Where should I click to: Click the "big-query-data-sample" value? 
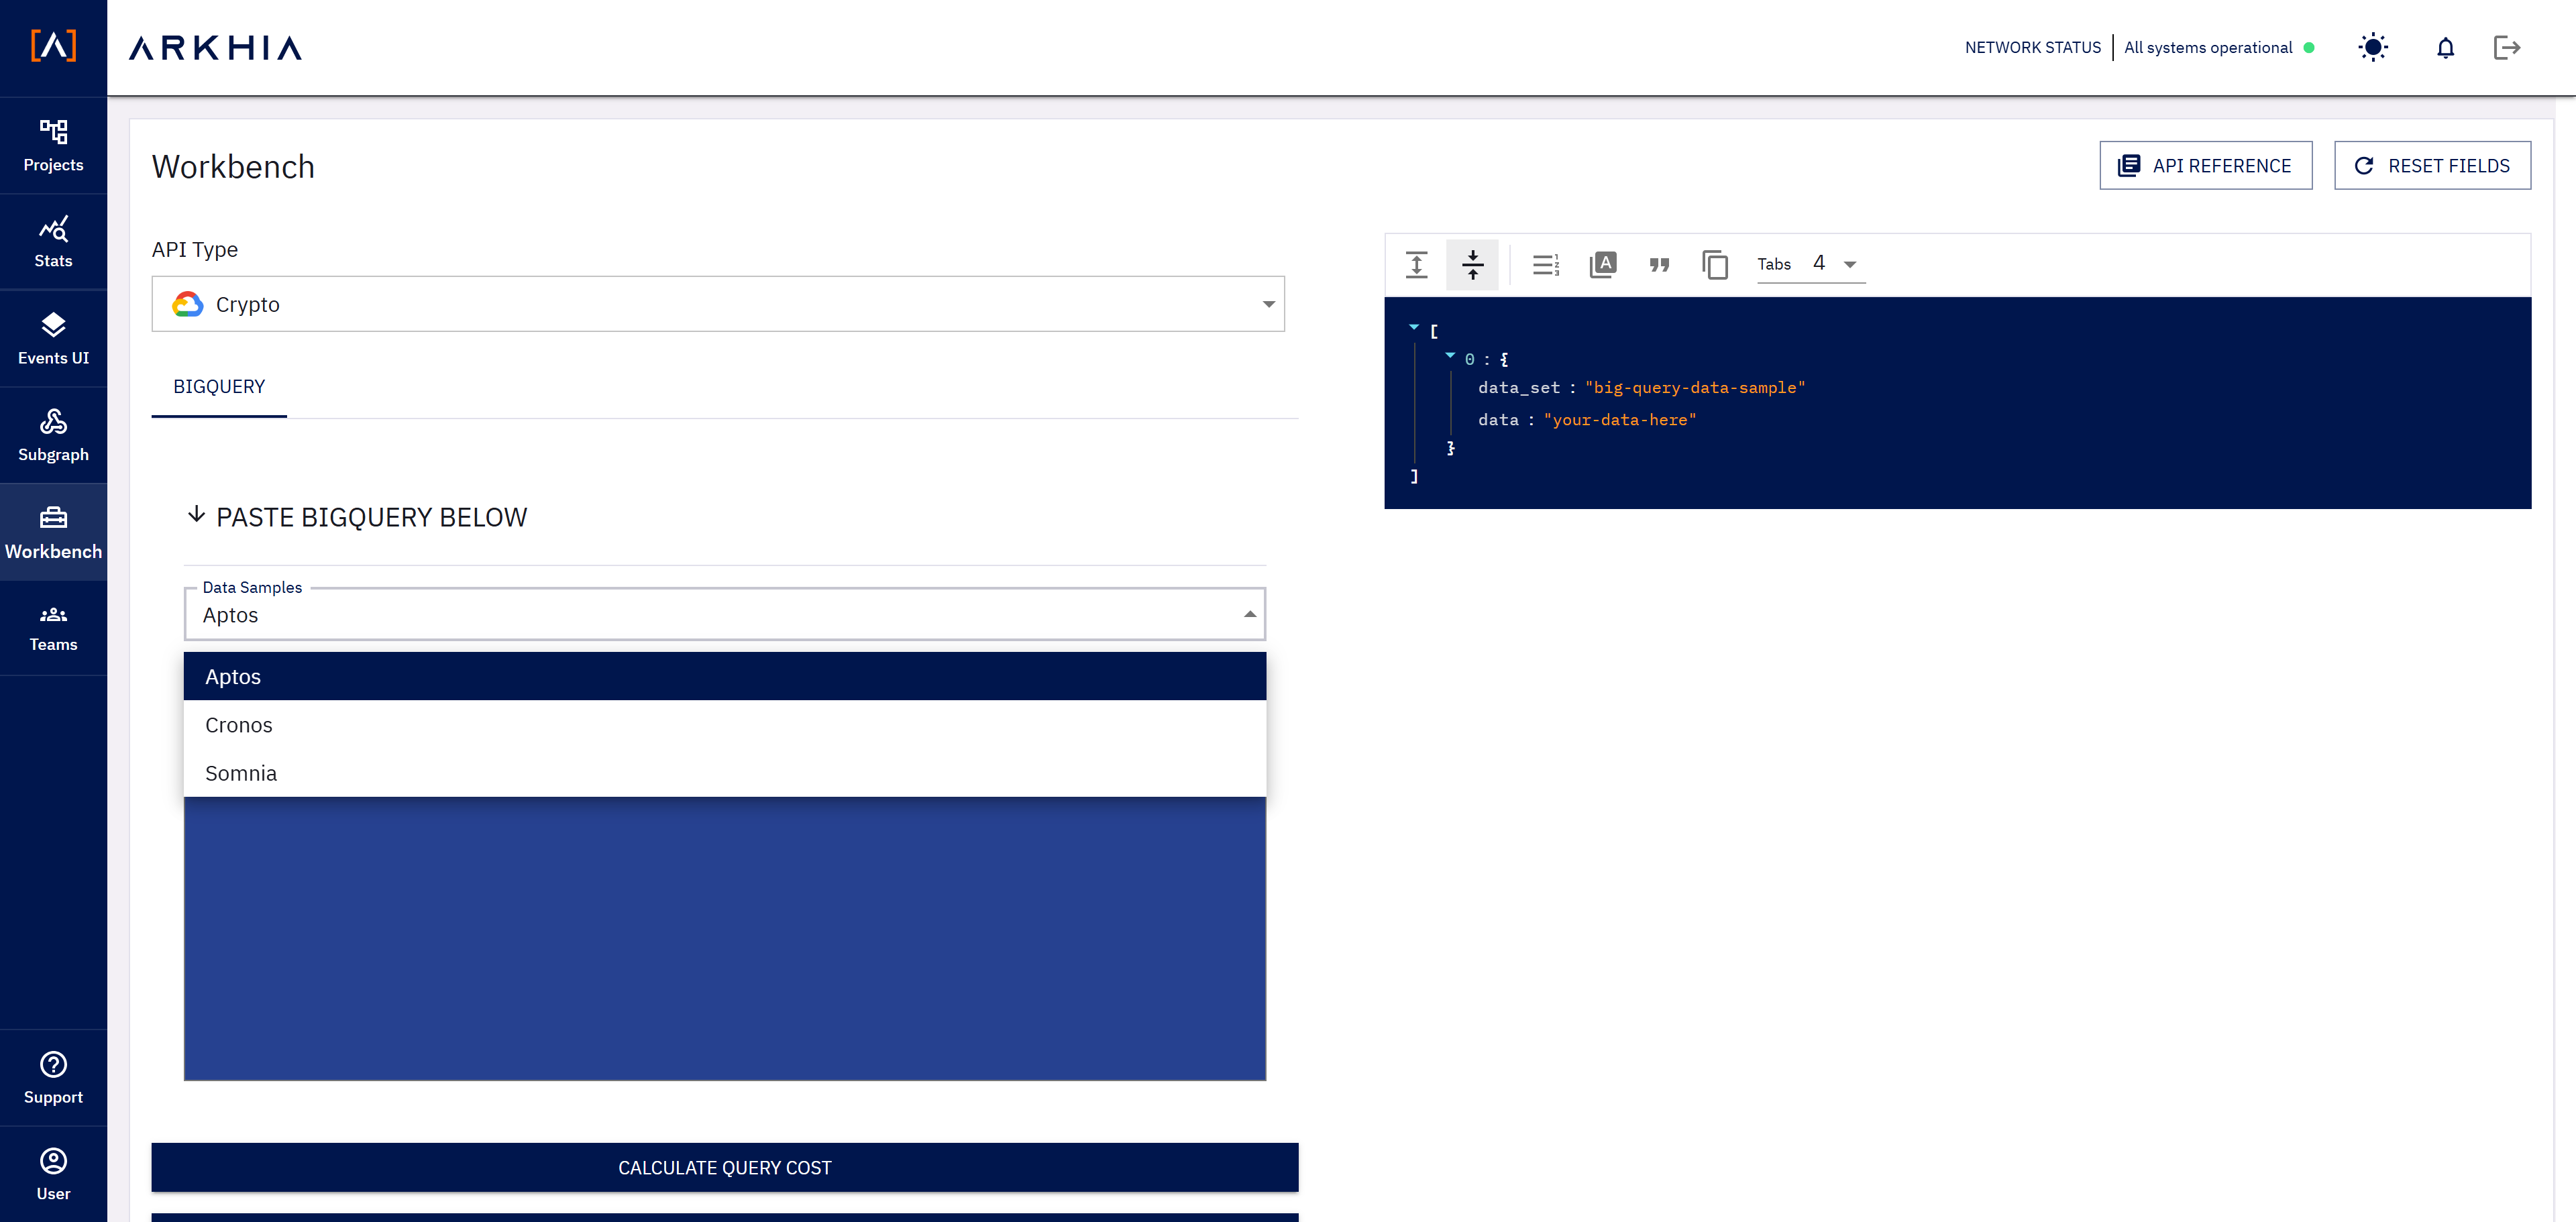1695,388
